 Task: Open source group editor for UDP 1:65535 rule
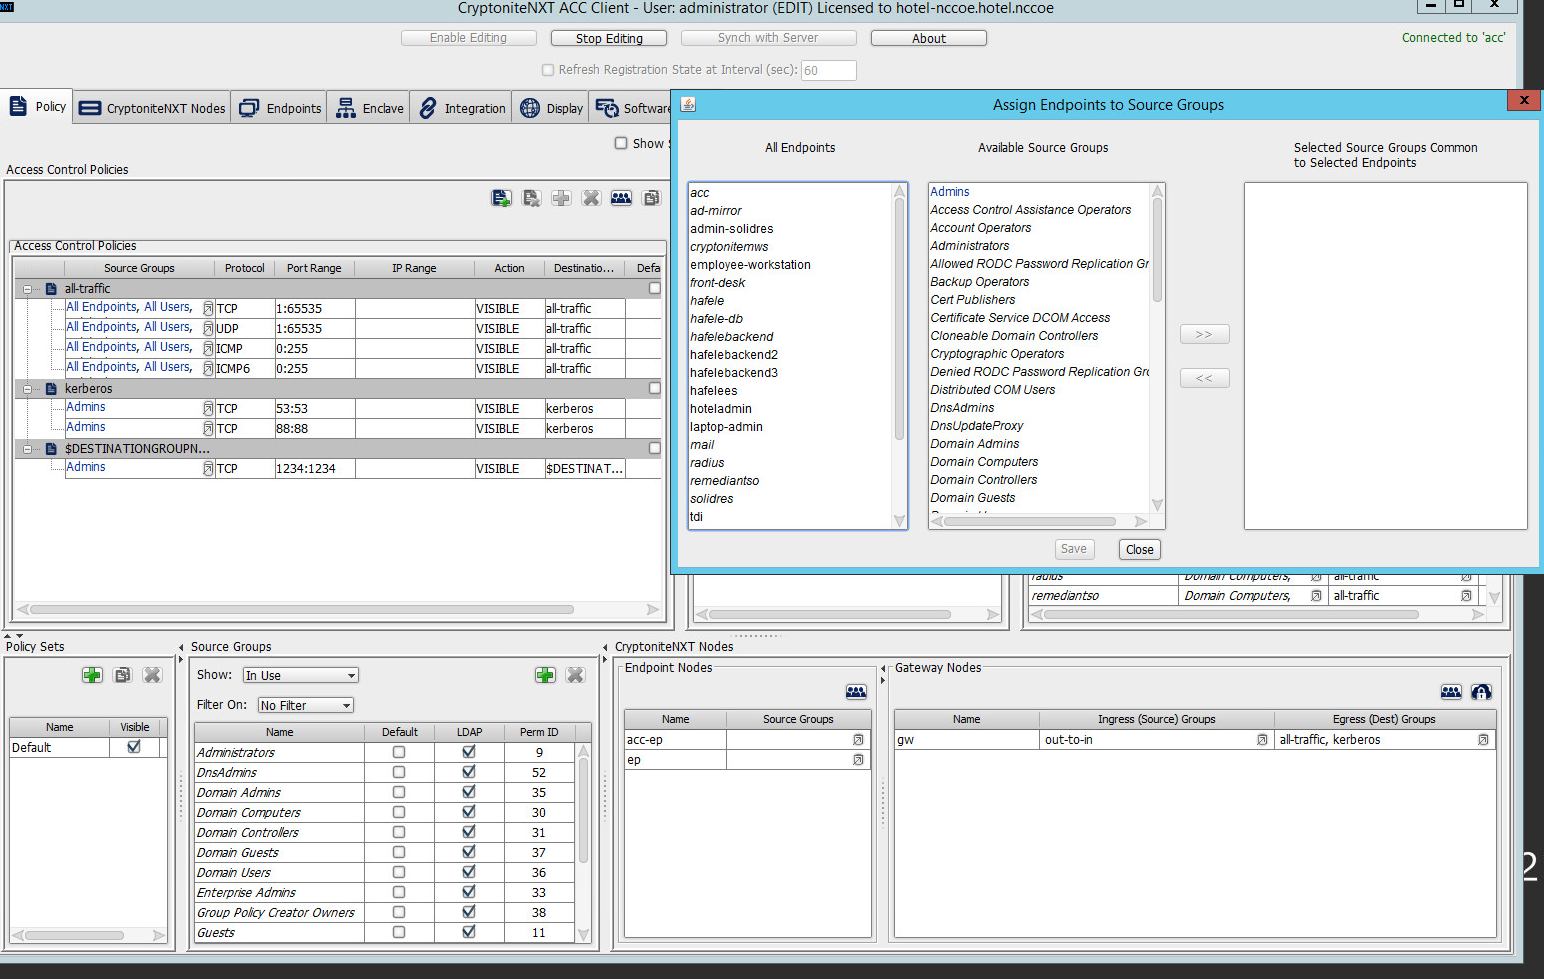click(208, 328)
